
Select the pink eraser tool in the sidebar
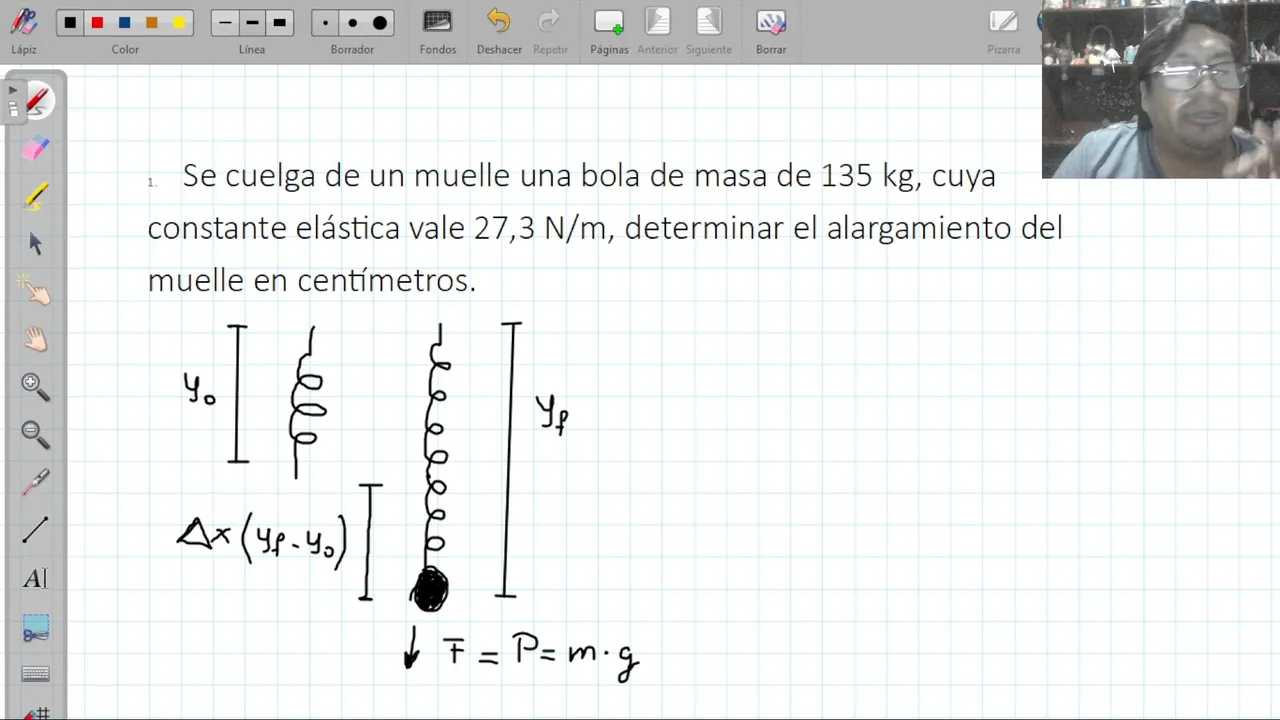tap(36, 148)
